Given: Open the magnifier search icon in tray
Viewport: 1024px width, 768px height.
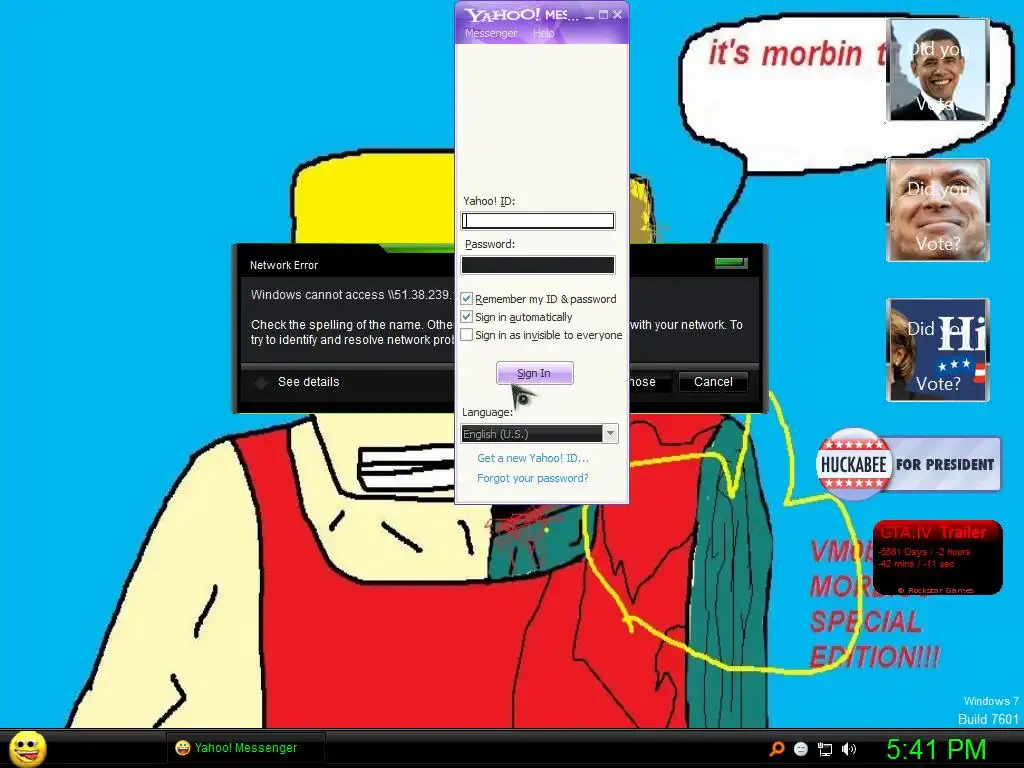Looking at the screenshot, I should pyautogui.click(x=777, y=748).
